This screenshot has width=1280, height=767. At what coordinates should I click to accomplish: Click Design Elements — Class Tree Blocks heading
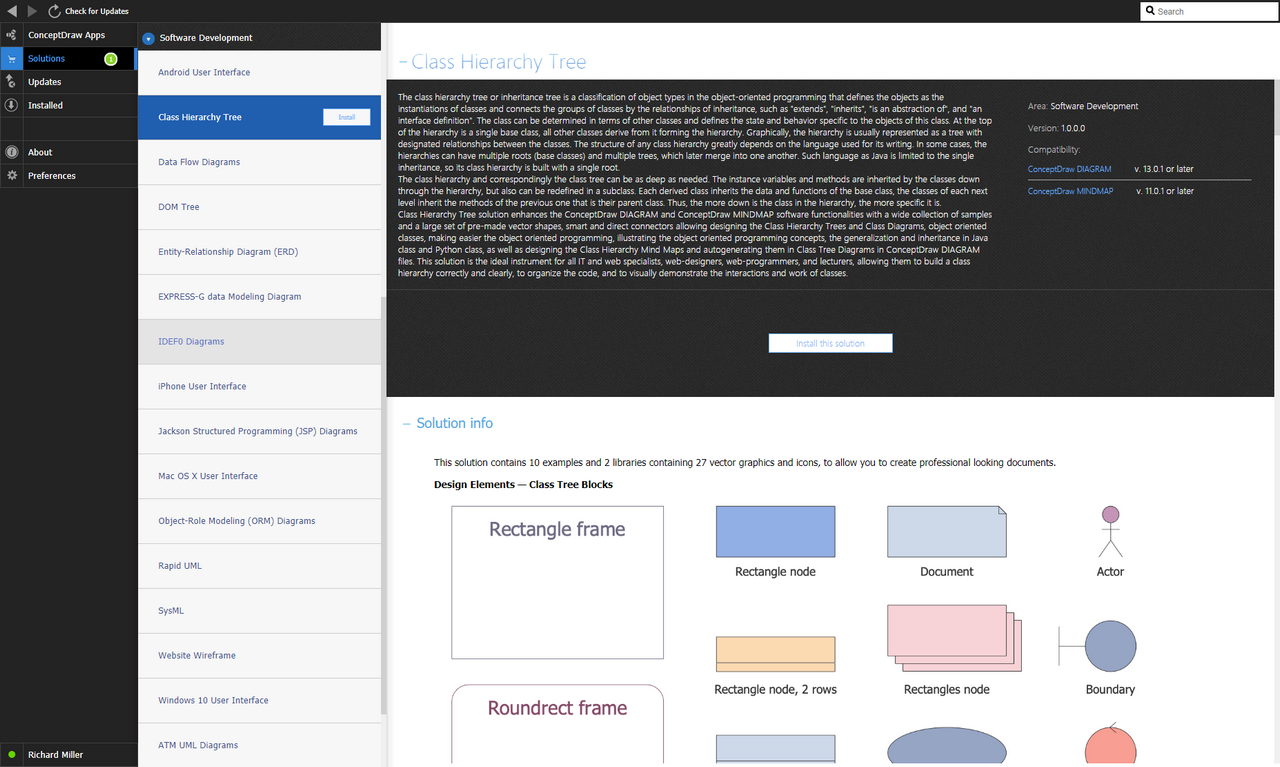click(523, 485)
